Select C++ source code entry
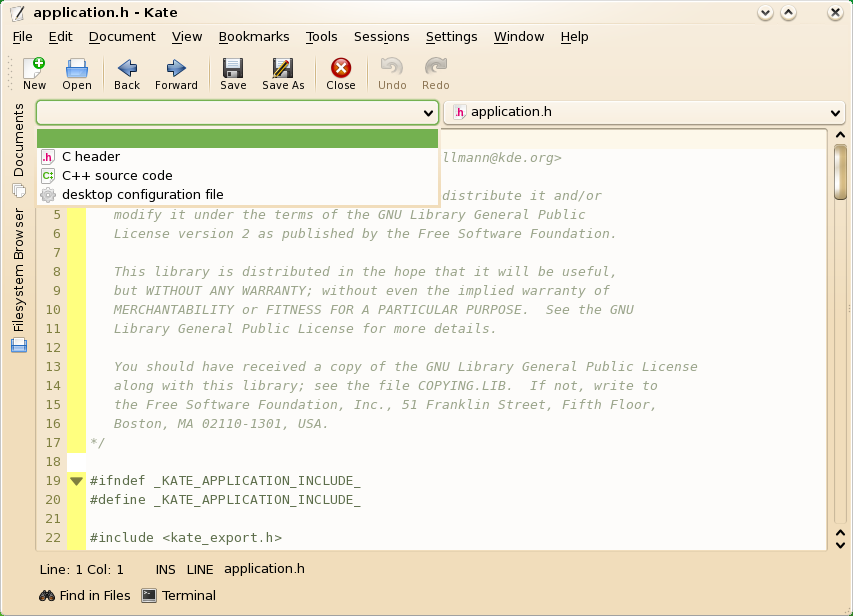Viewport: 853px width, 616px height. 237,176
